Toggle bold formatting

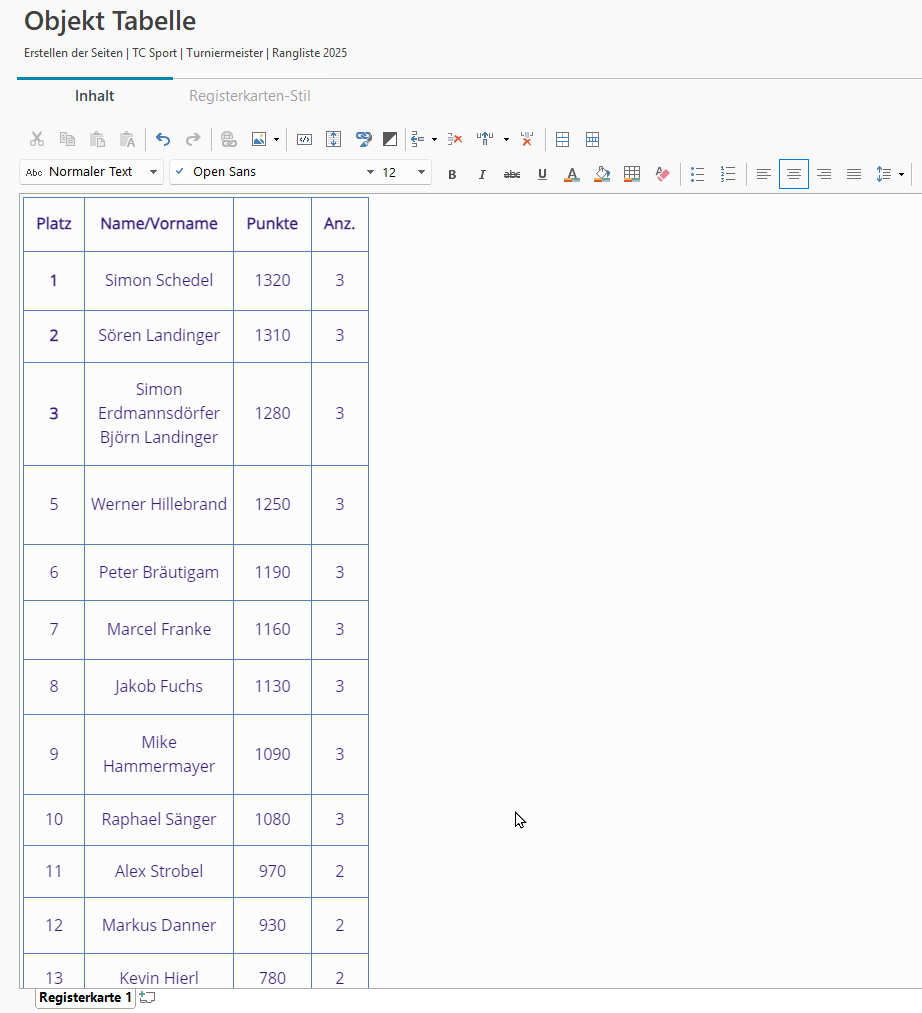click(x=452, y=174)
